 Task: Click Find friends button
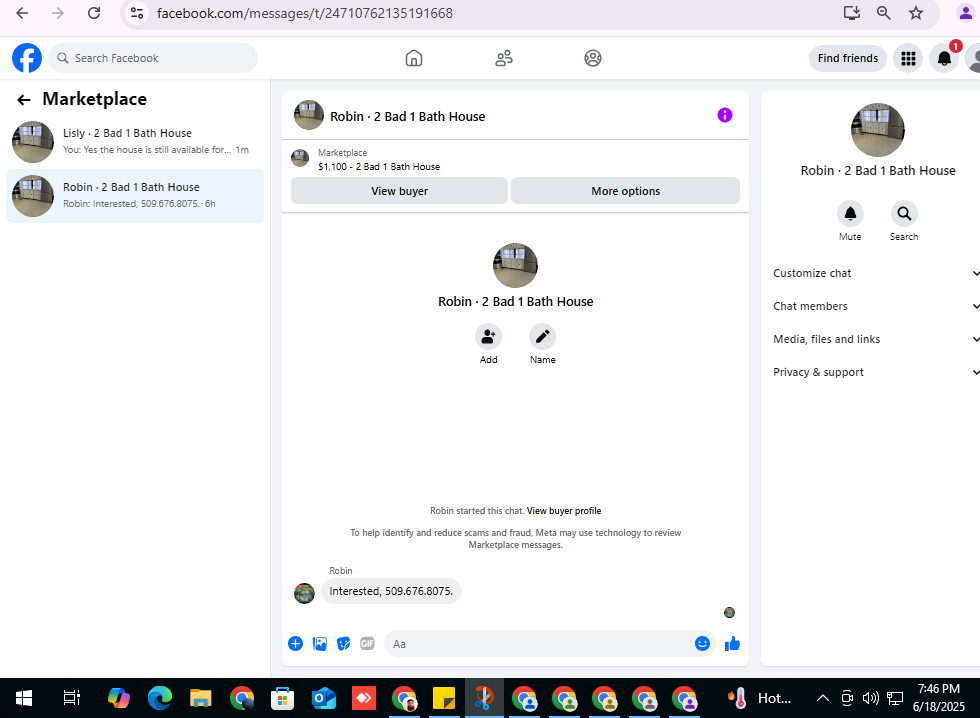coord(848,58)
